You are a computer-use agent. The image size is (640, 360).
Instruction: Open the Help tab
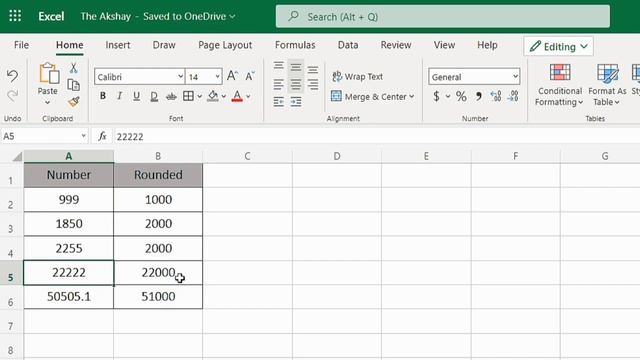coord(487,45)
